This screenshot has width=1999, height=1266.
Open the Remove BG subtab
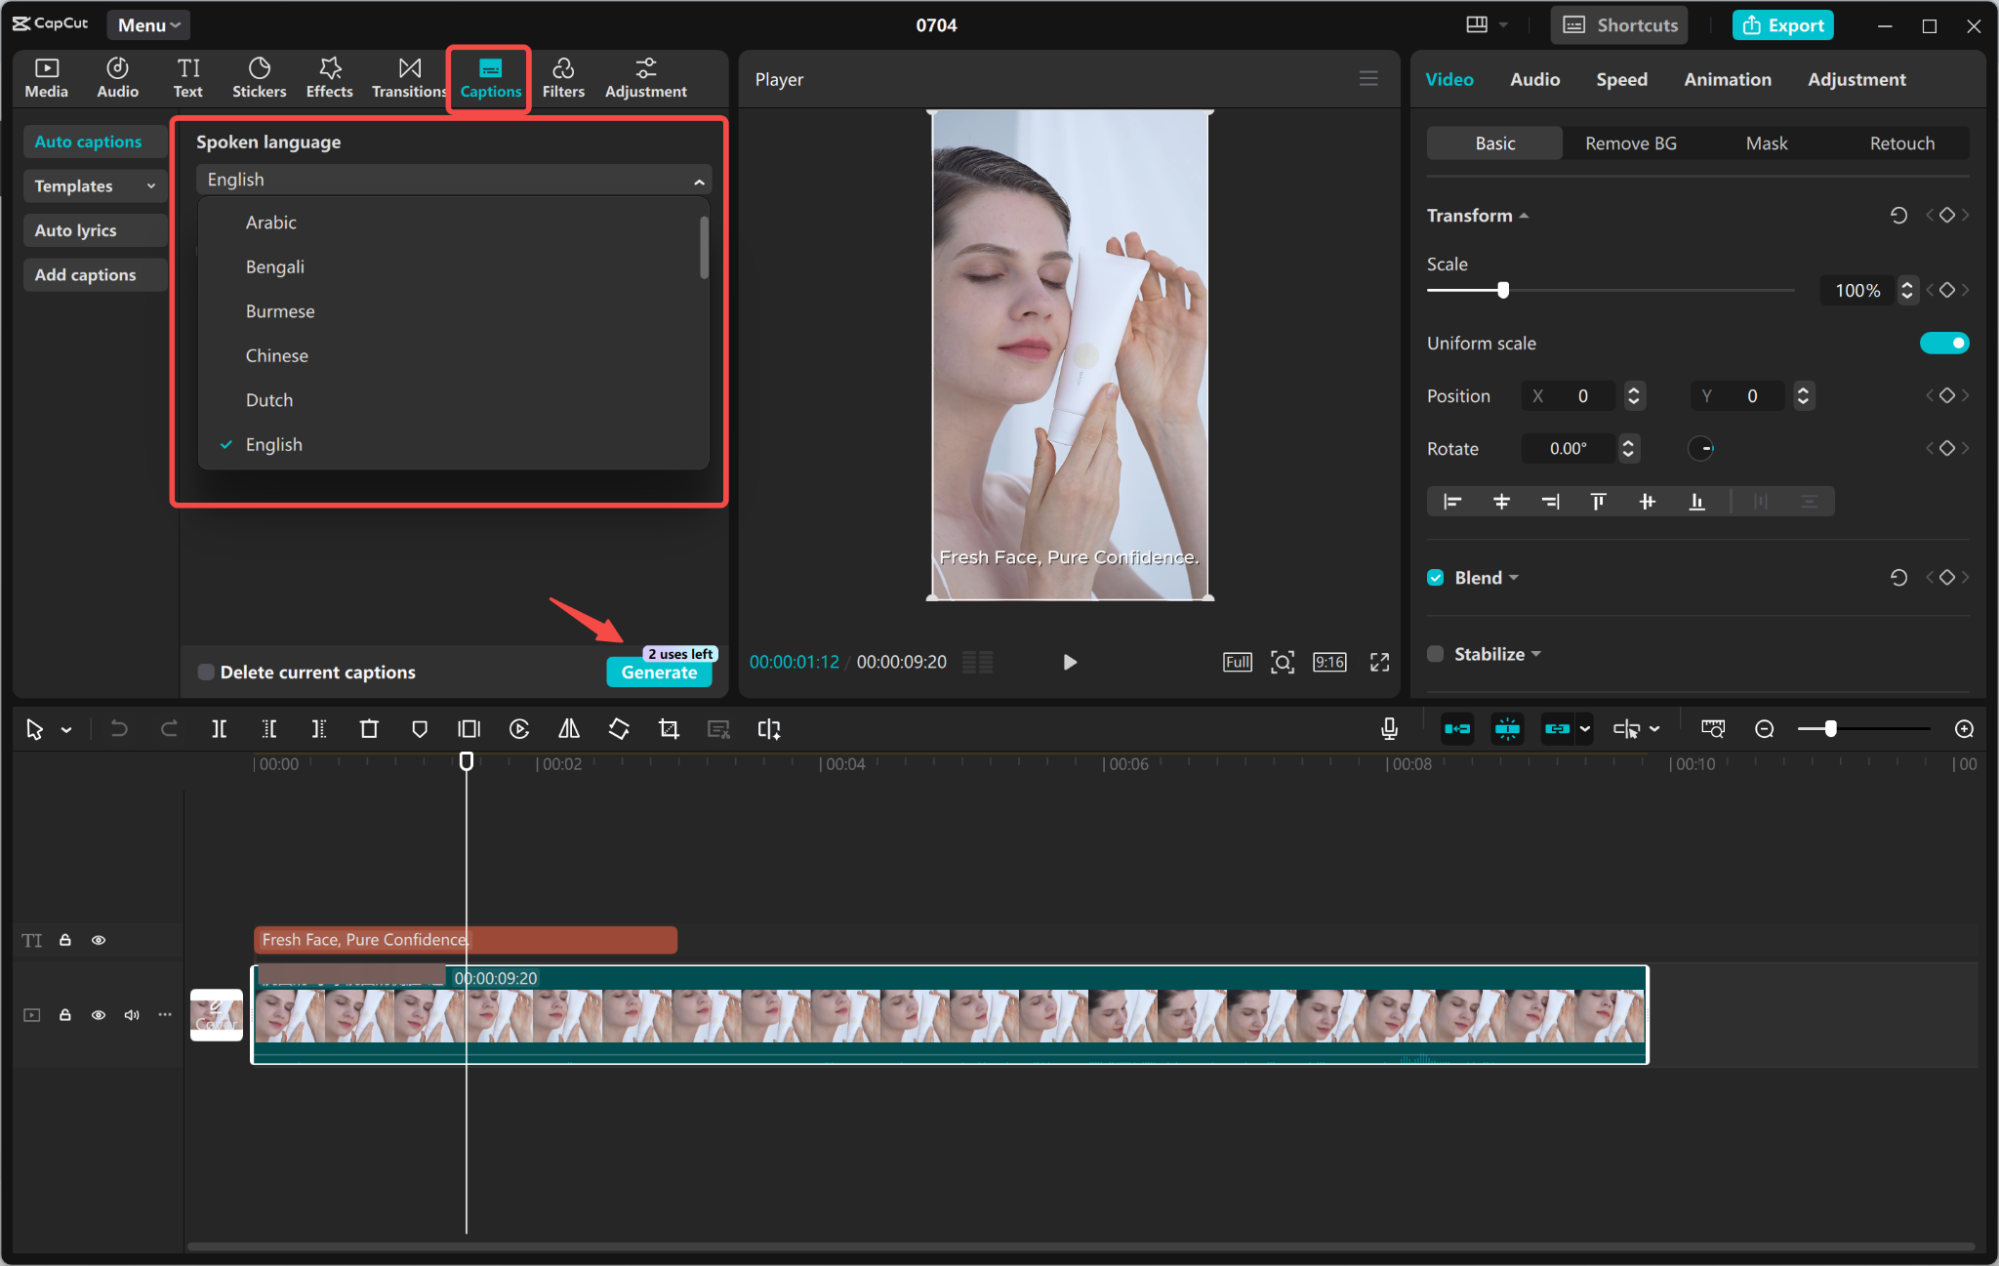click(x=1630, y=143)
